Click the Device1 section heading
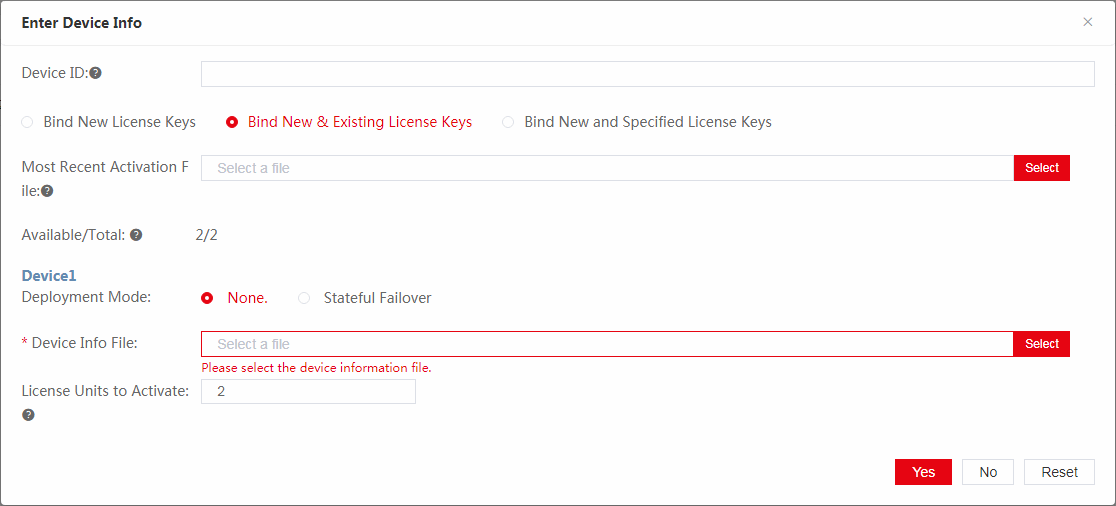Screen dimensions: 1116x506 click(49, 275)
